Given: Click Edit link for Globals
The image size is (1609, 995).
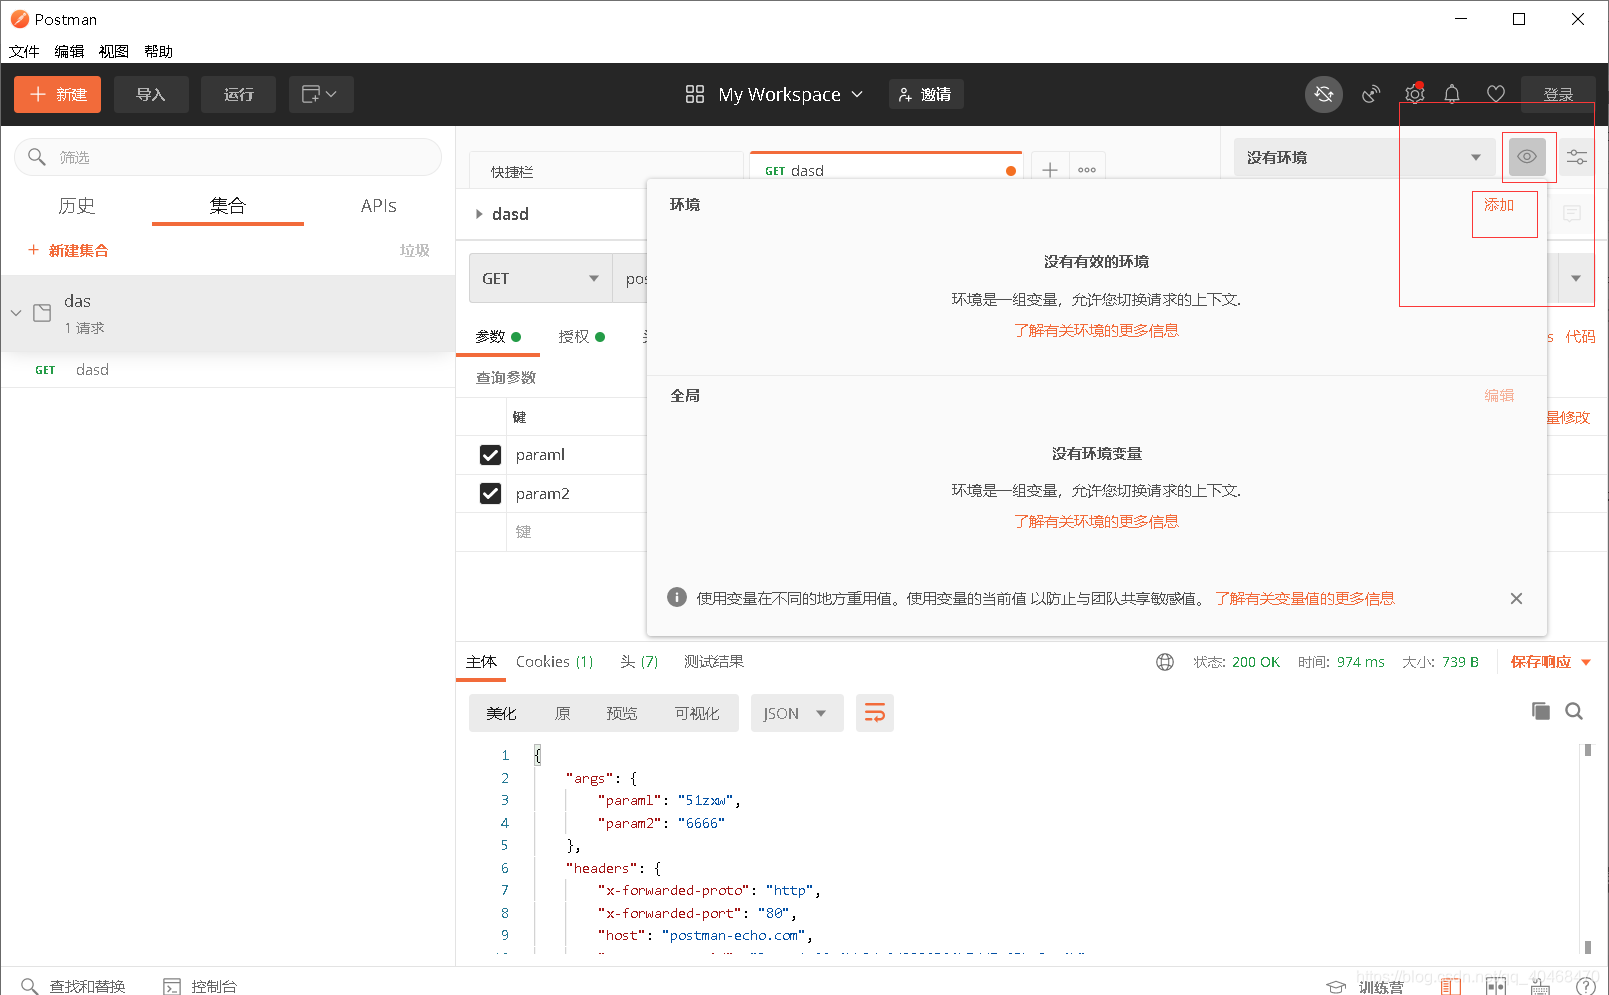Looking at the screenshot, I should coord(1499,395).
